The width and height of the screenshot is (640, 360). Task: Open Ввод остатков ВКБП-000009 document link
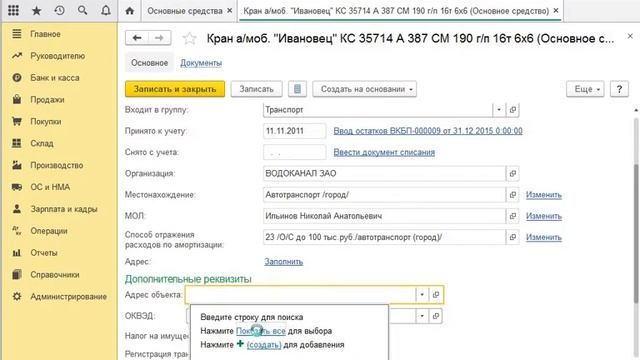pos(428,131)
